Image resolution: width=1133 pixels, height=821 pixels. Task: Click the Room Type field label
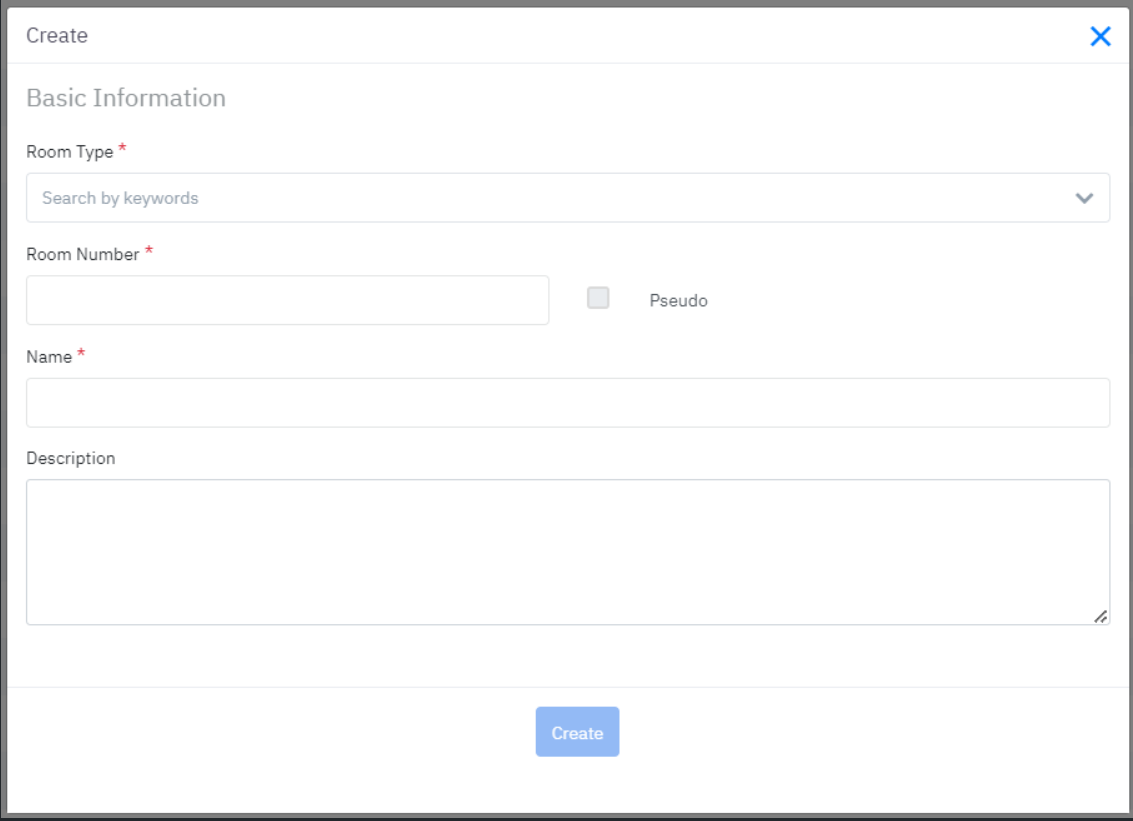coord(70,152)
